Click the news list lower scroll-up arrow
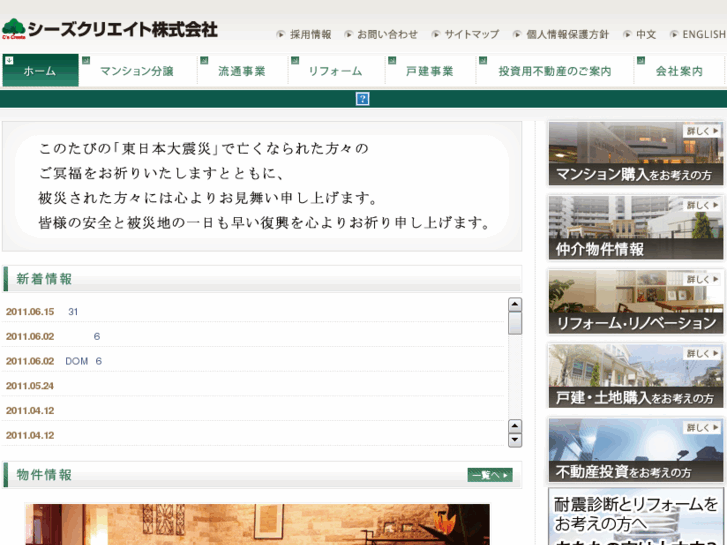Screen dimensions: 727x545 coord(515,426)
